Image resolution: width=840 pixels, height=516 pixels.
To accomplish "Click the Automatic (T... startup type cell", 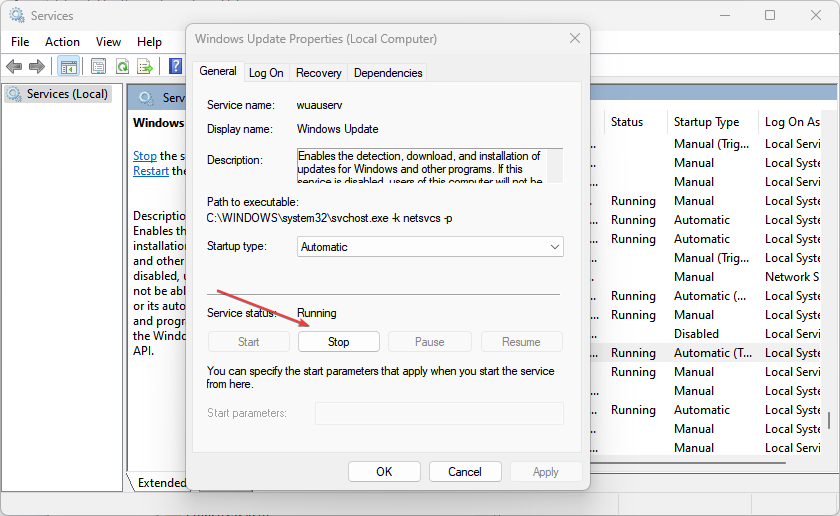I will point(712,353).
